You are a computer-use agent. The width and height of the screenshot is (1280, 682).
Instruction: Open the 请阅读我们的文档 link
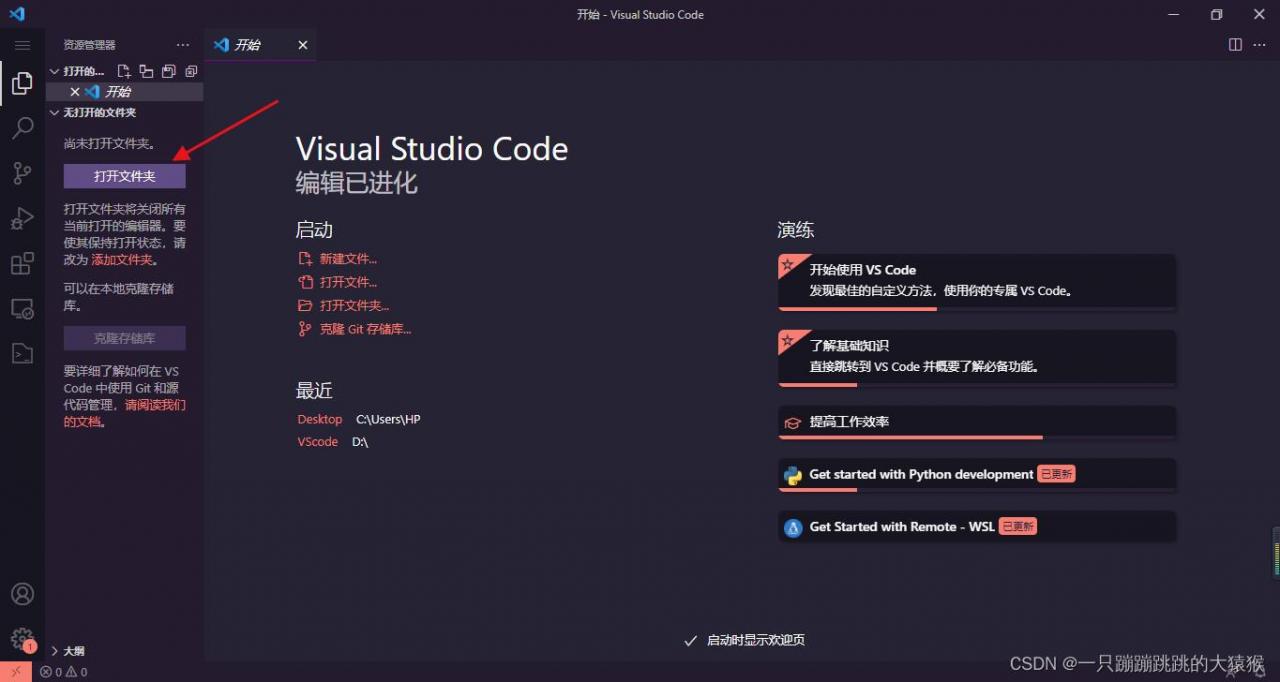pyautogui.click(x=125, y=413)
